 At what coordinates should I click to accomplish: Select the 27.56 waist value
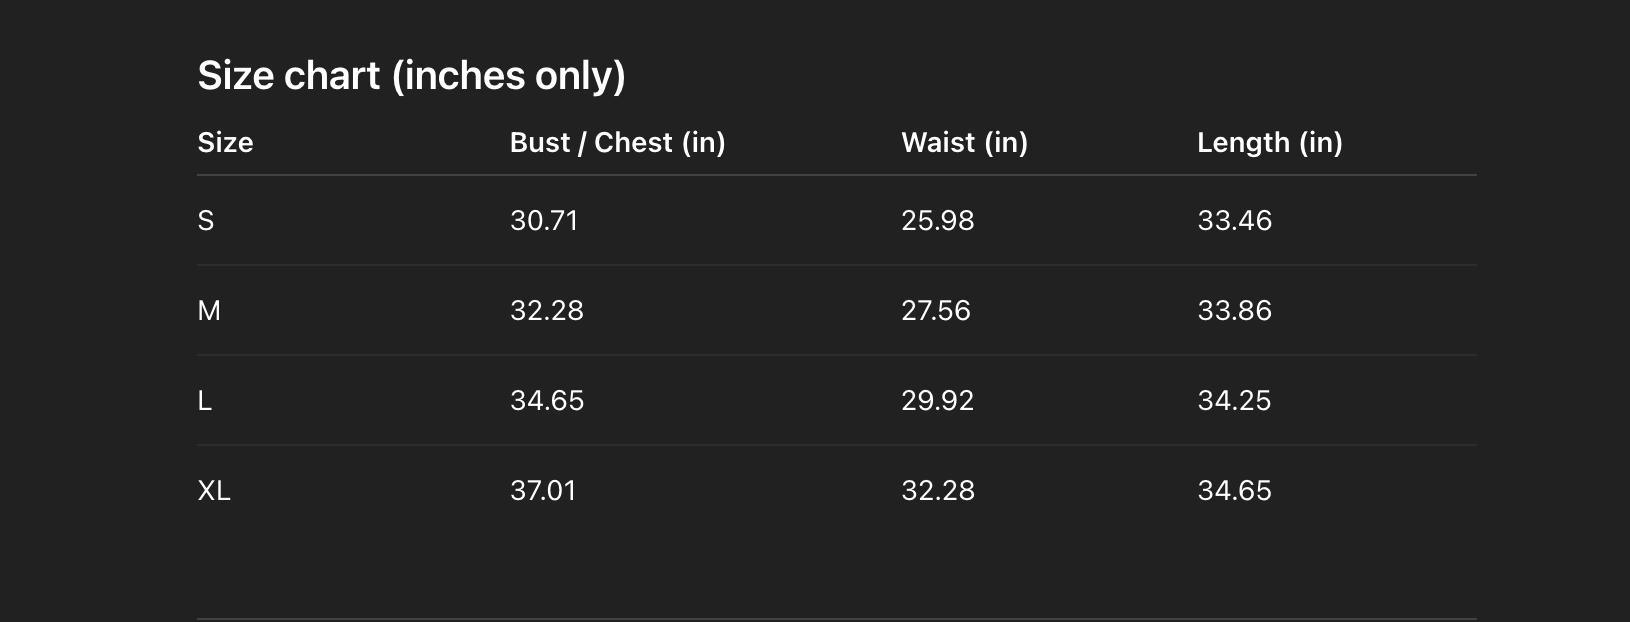pos(935,311)
